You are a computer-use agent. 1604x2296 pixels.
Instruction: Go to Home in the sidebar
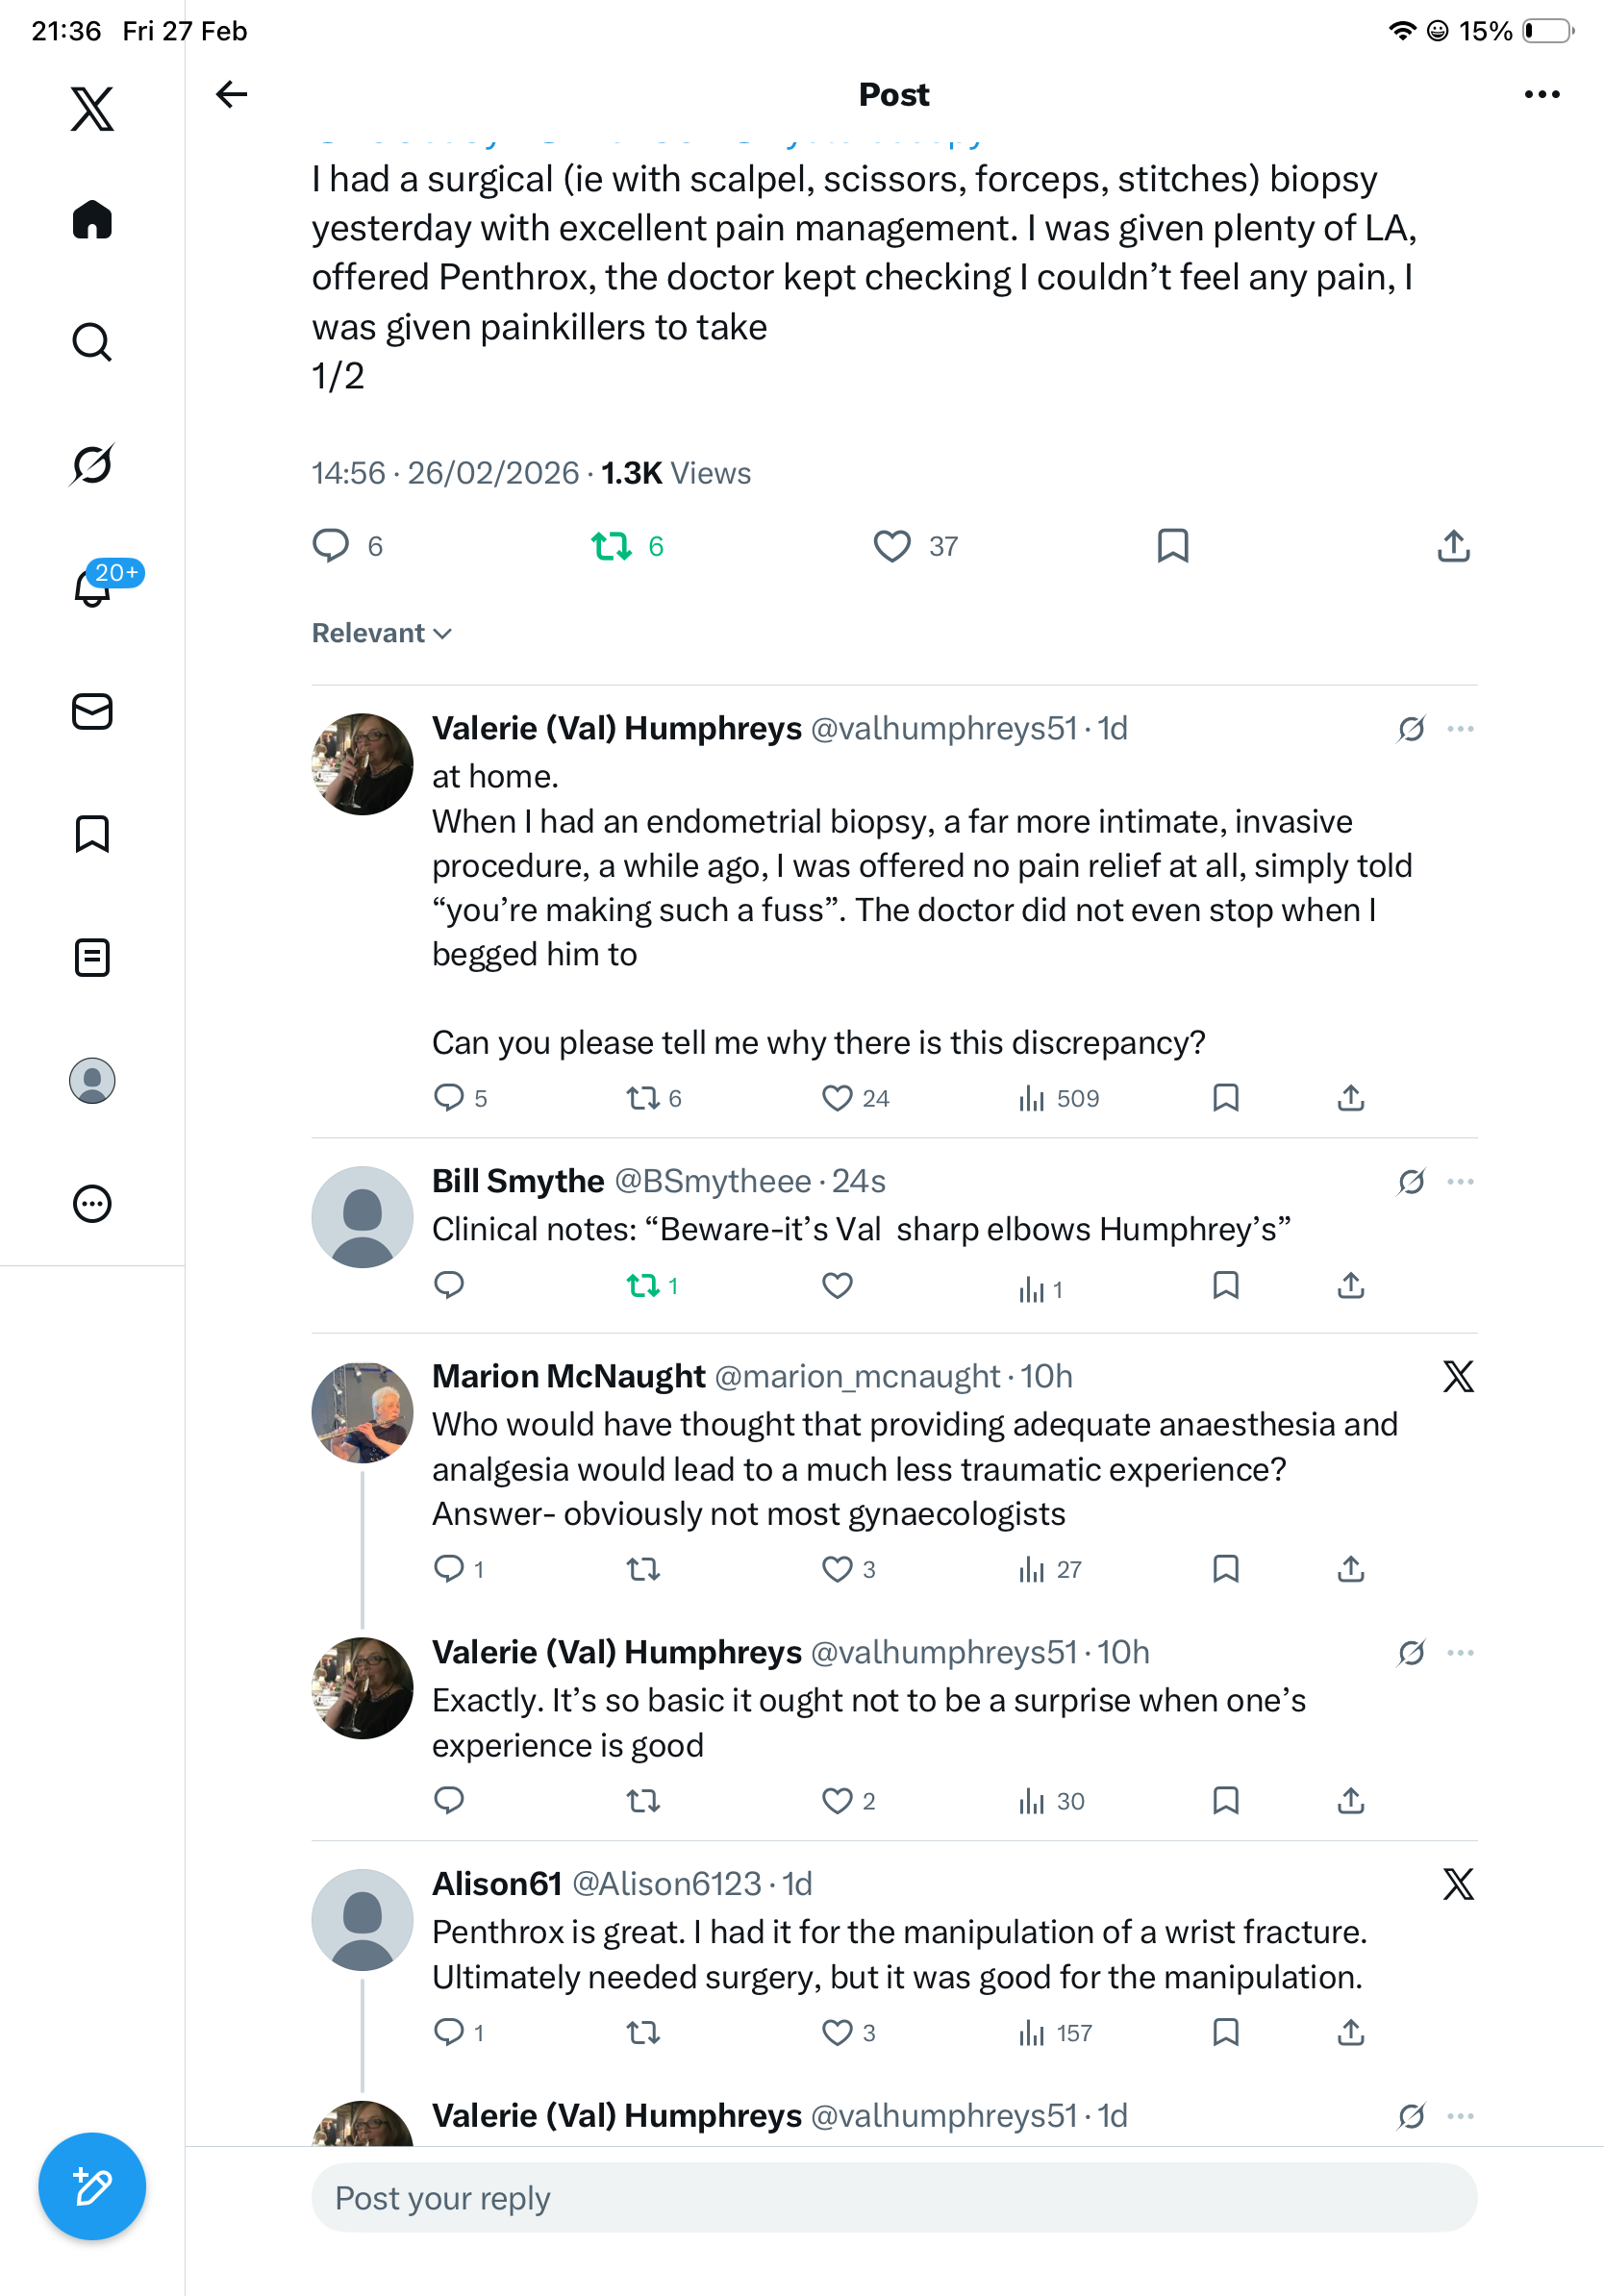(x=92, y=220)
